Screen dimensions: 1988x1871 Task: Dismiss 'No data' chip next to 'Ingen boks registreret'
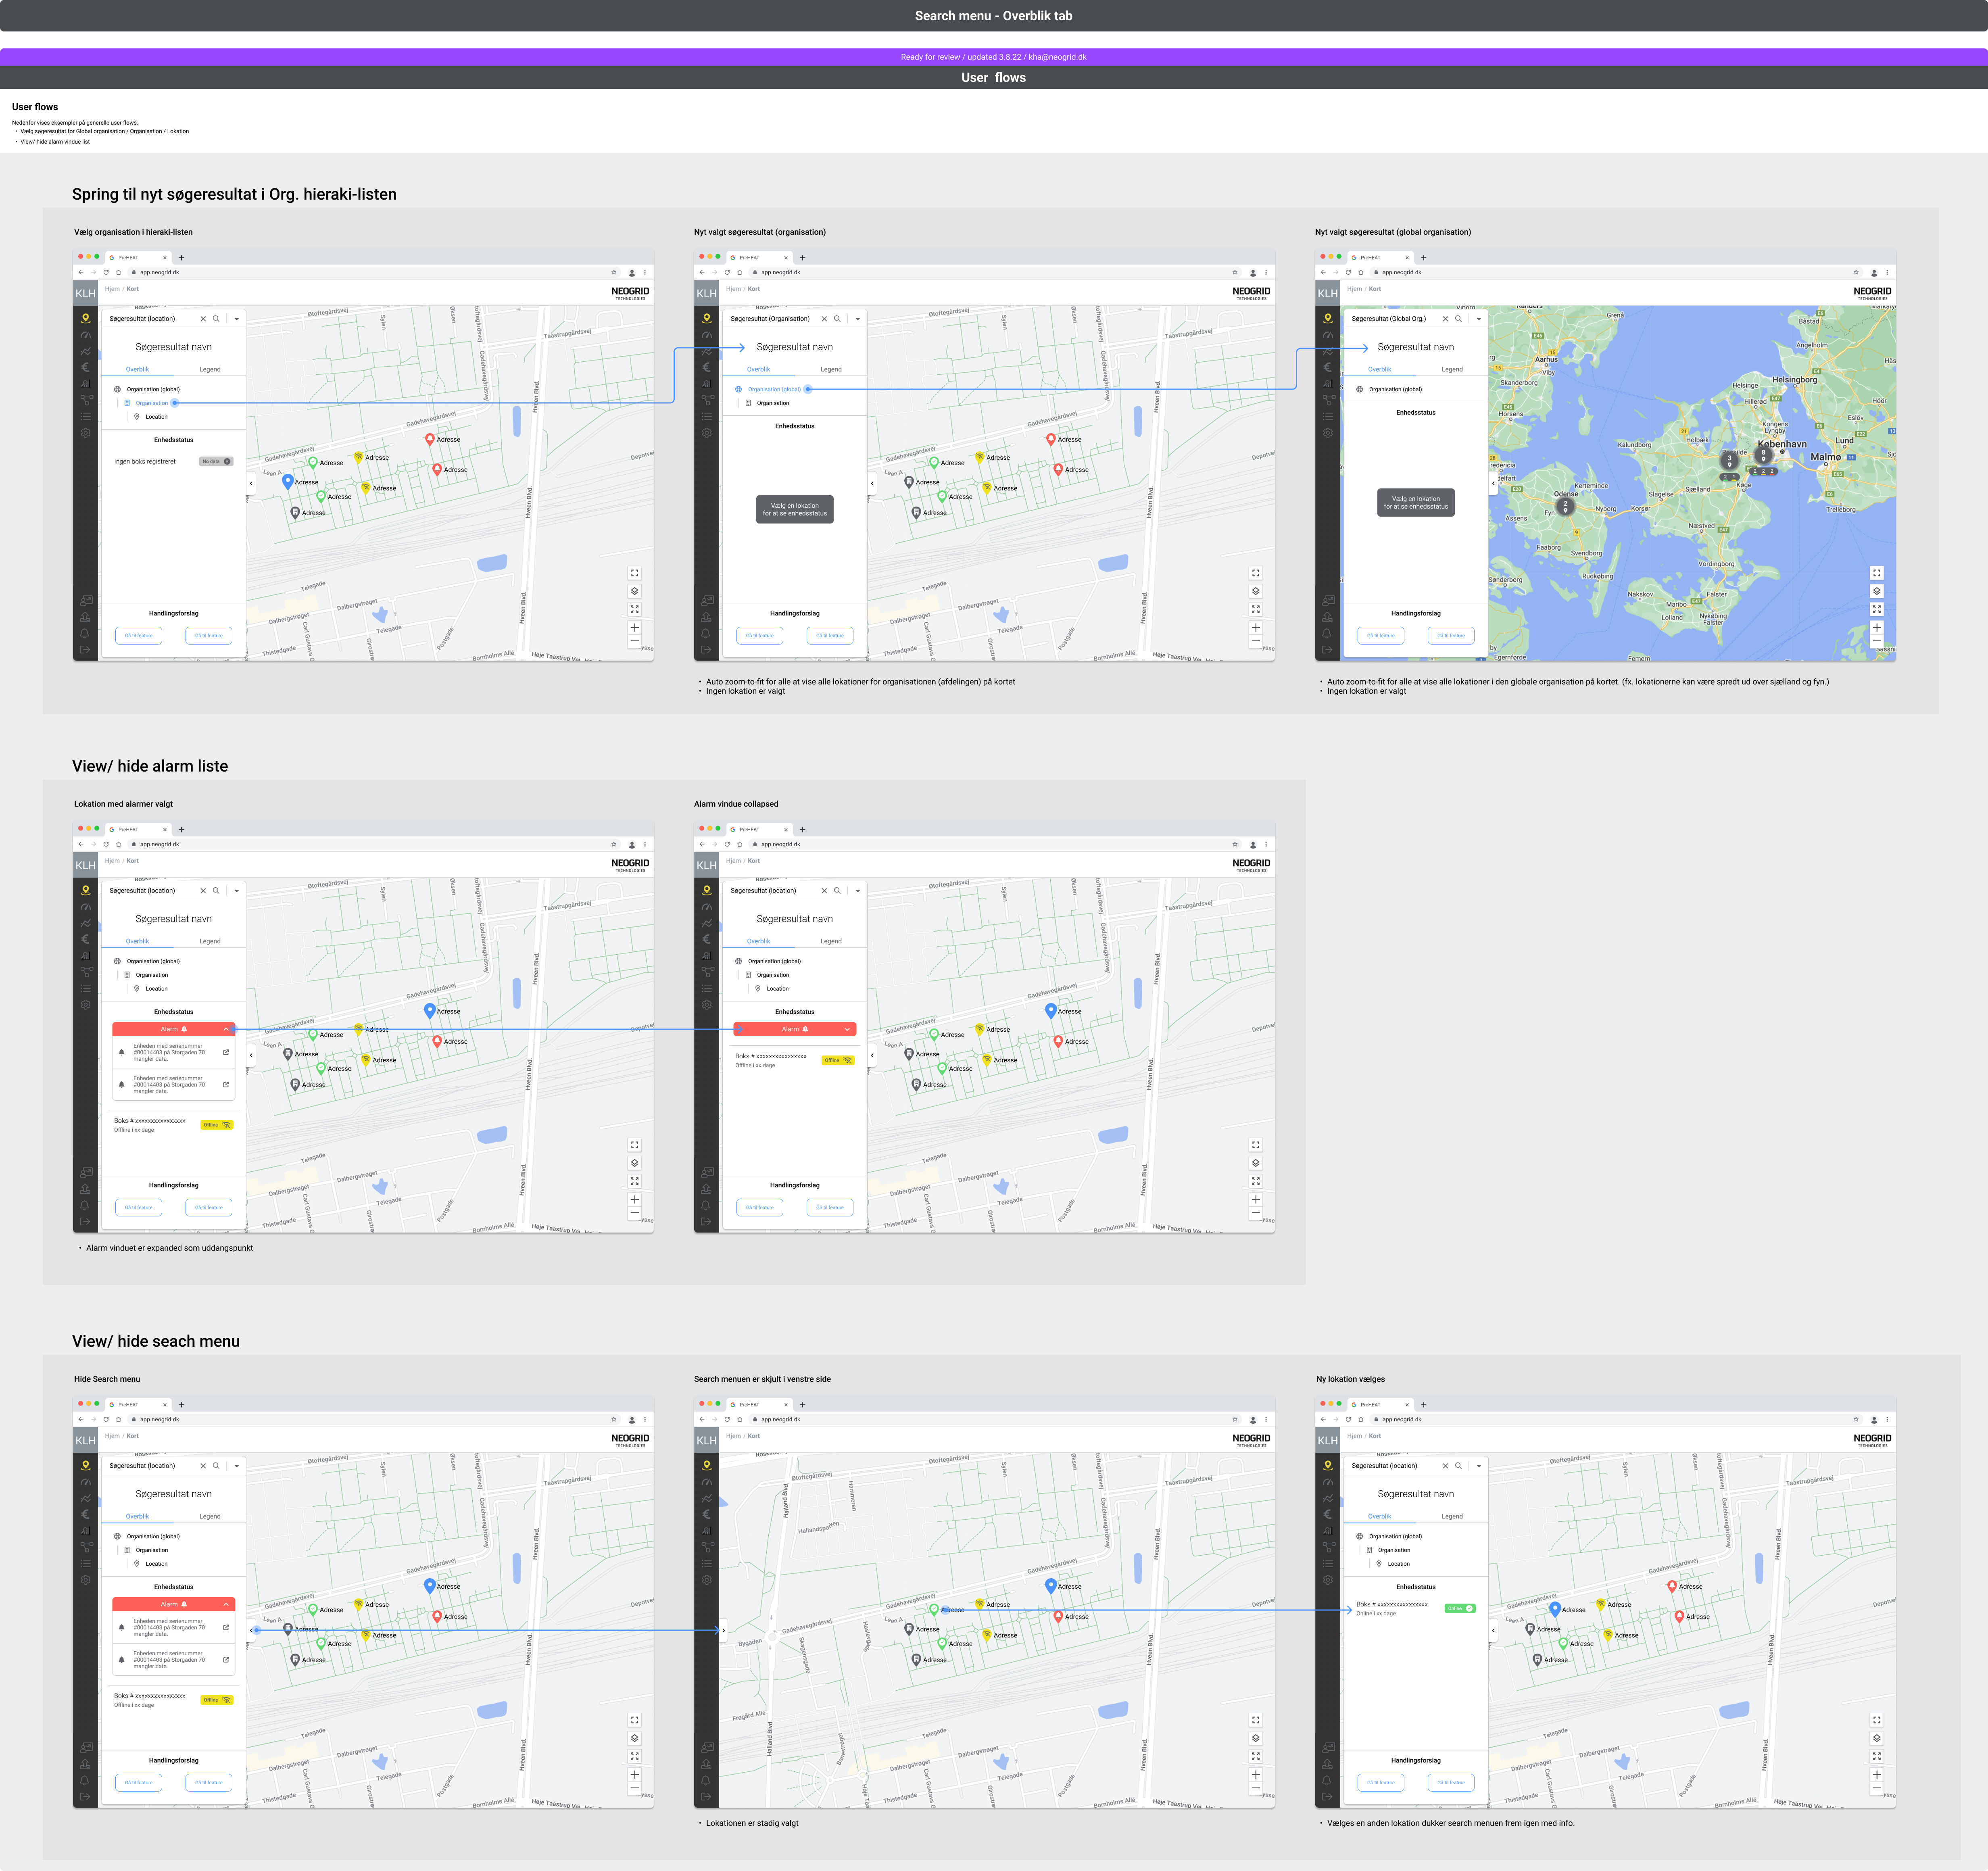[227, 461]
